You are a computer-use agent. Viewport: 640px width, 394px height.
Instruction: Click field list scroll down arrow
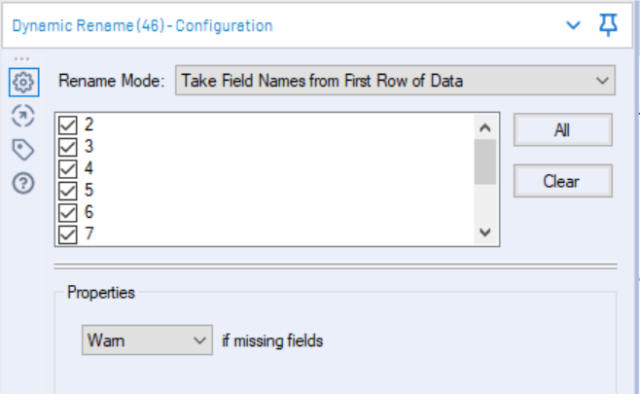[x=485, y=233]
